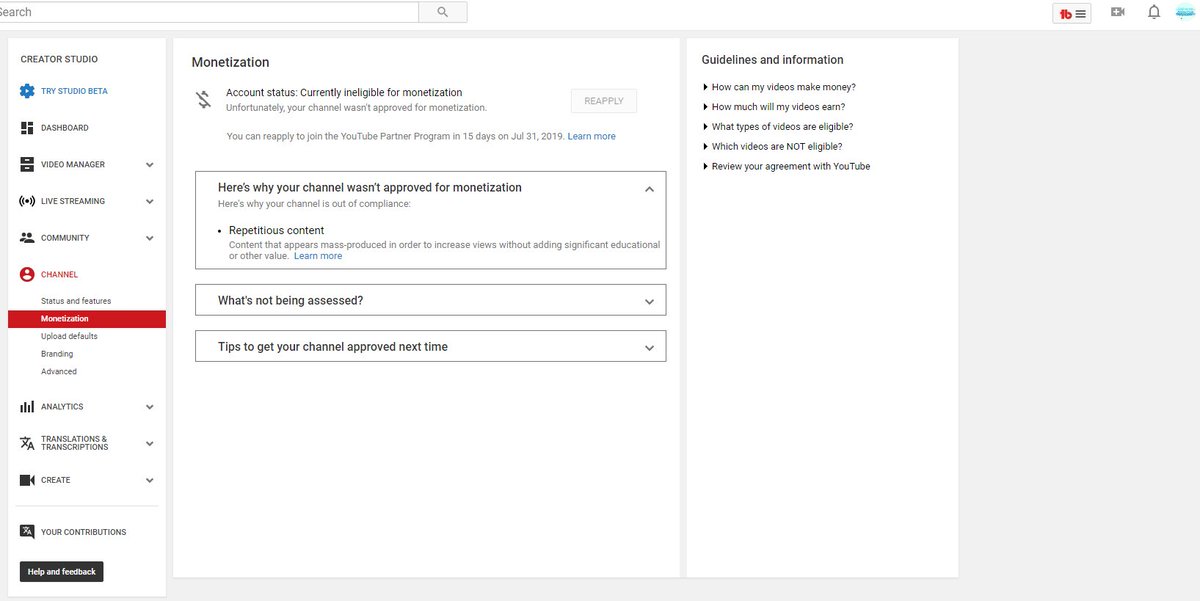Open the Advanced channel settings
Viewport: 1200px width, 601px height.
coord(59,371)
